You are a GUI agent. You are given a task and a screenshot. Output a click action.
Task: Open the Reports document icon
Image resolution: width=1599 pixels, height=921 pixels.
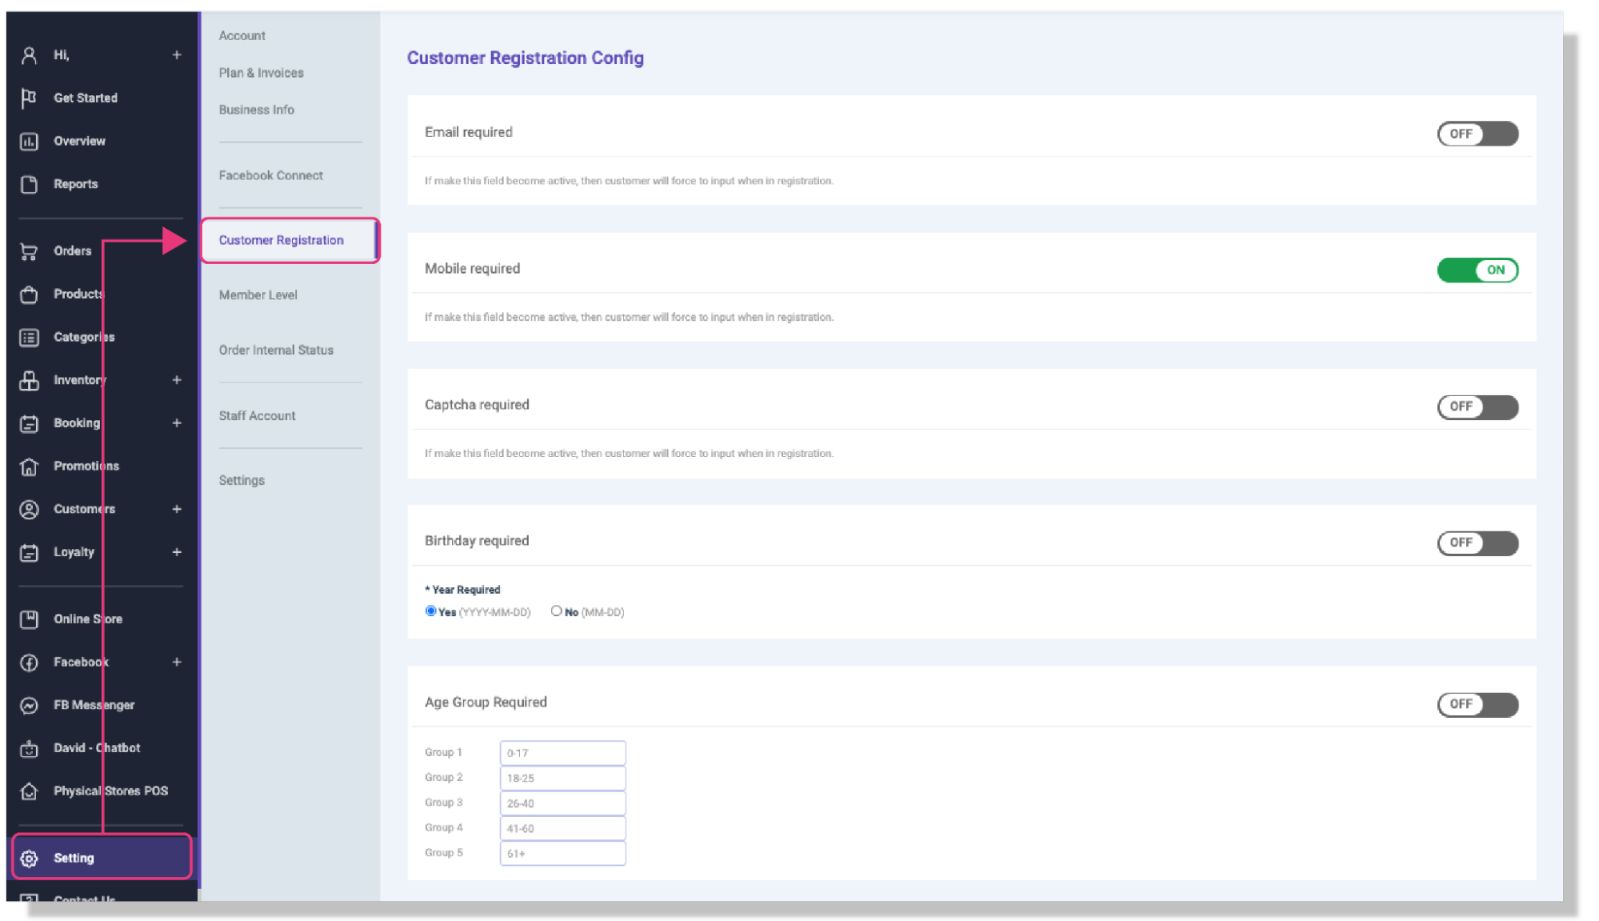point(29,184)
